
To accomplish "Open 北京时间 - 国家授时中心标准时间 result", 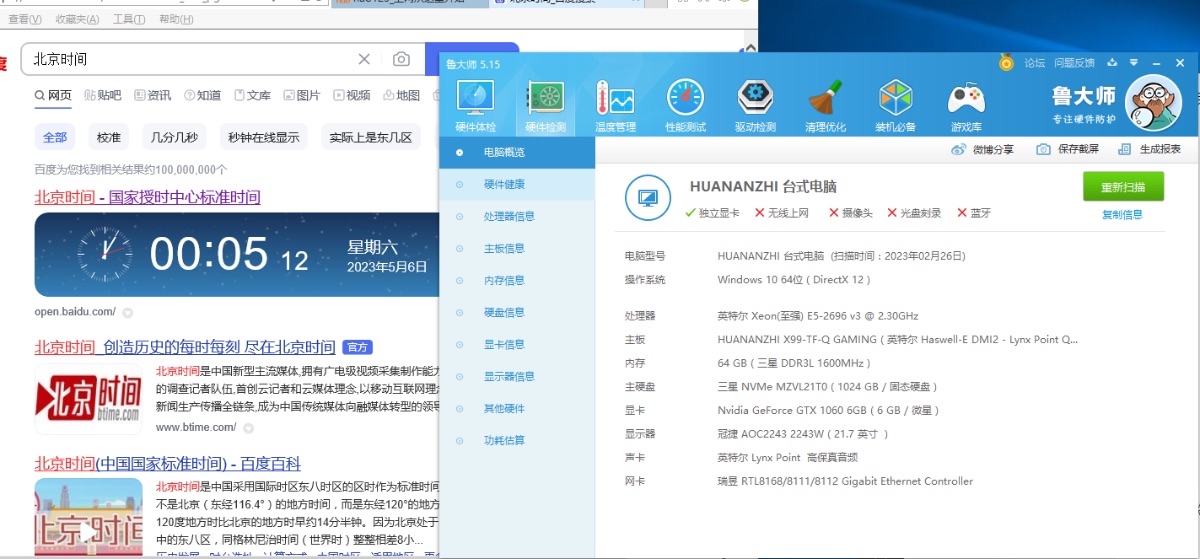I will pos(148,197).
